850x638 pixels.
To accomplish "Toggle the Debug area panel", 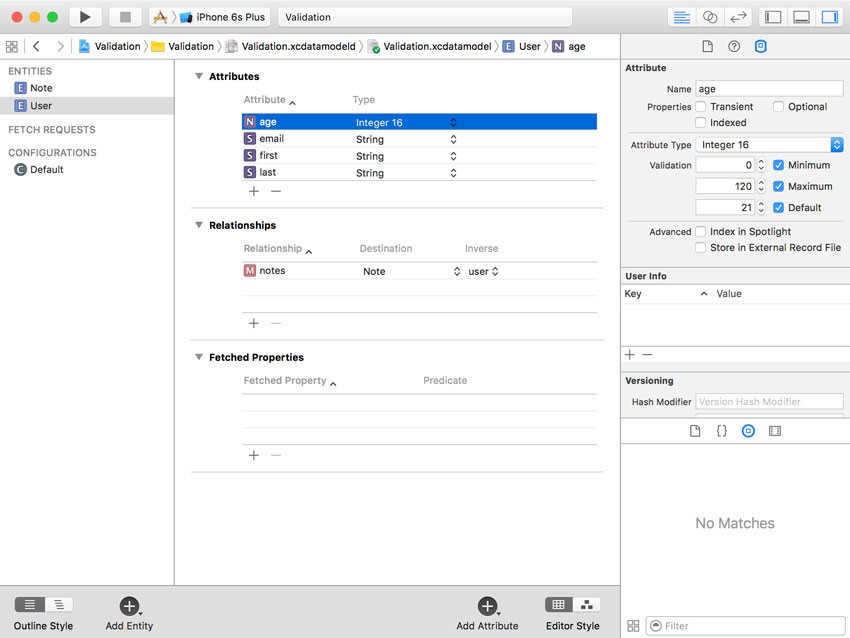I will [x=801, y=17].
